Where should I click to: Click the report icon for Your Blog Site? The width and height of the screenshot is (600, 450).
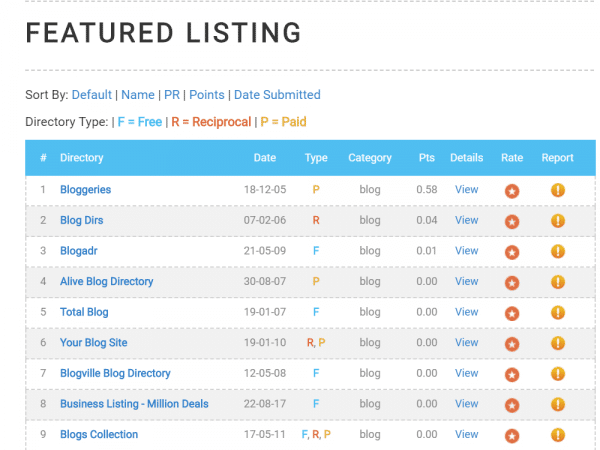pos(558,343)
